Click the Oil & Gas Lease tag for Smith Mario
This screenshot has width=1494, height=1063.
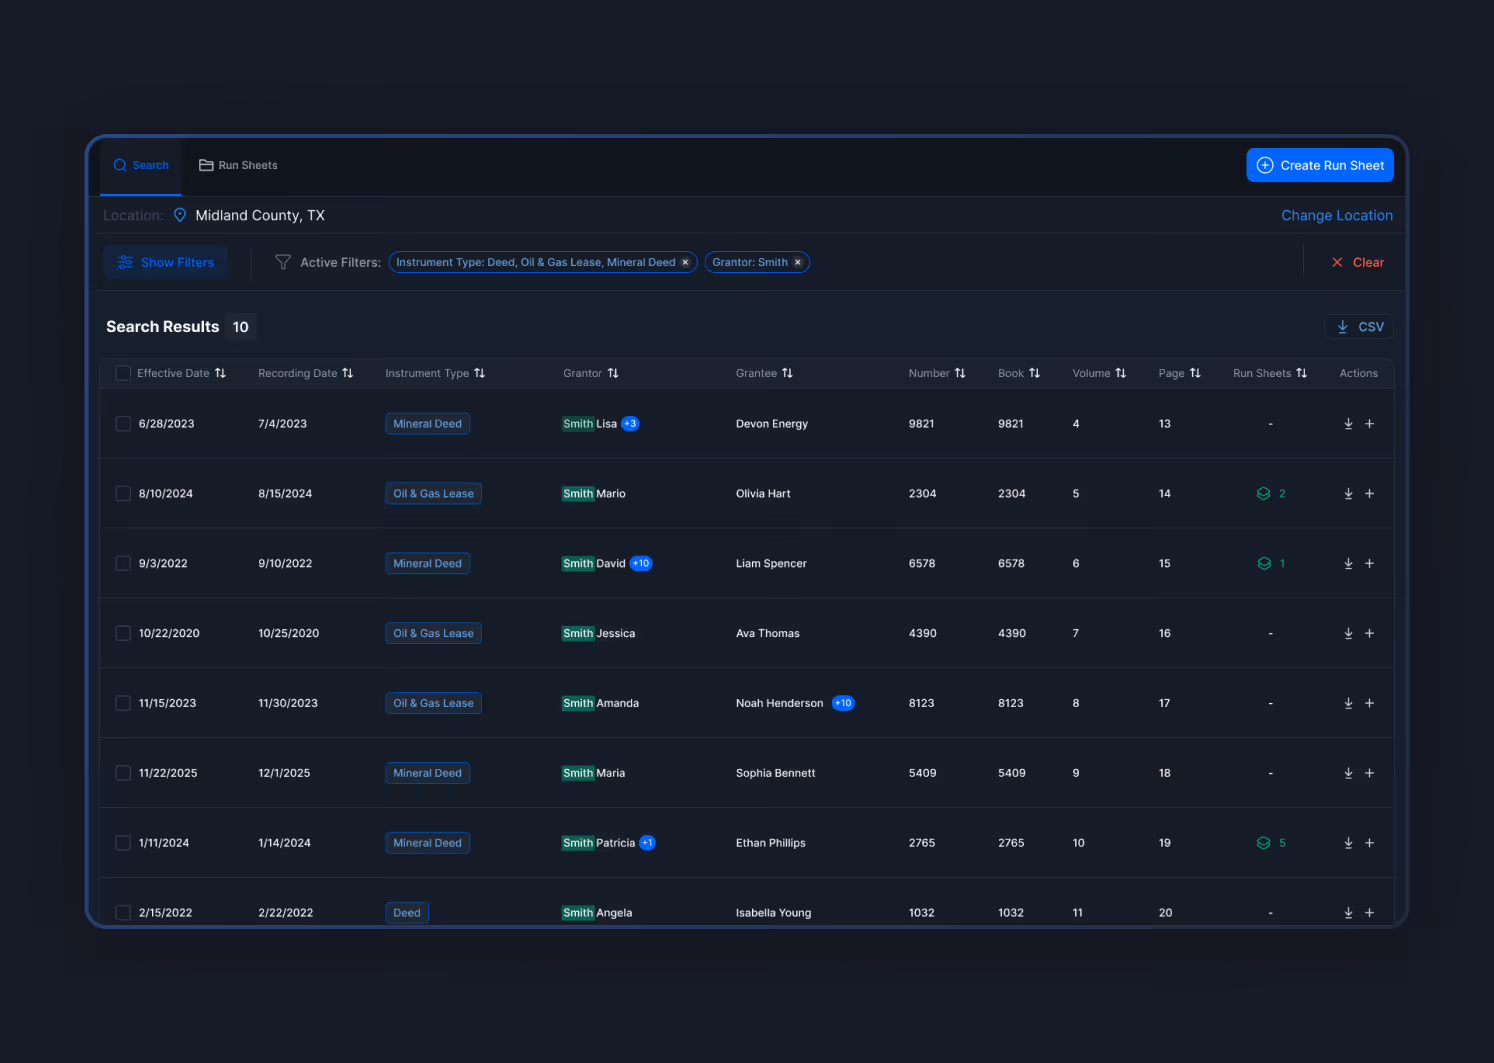coord(434,494)
